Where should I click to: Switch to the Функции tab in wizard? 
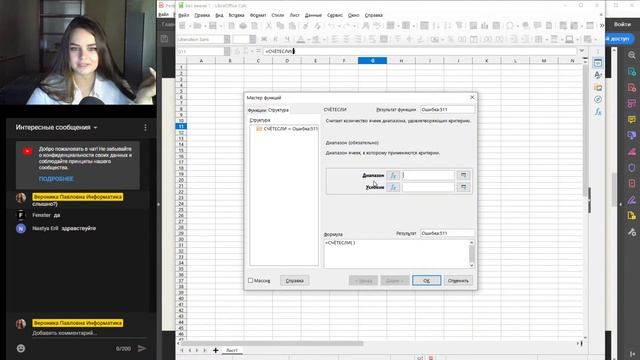coord(257,110)
